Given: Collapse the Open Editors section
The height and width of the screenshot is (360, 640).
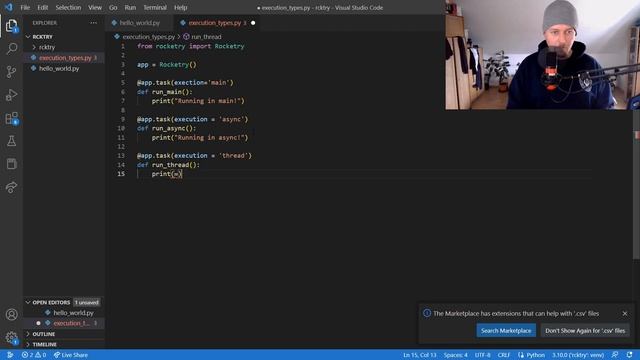Looking at the screenshot, I should click(51, 302).
